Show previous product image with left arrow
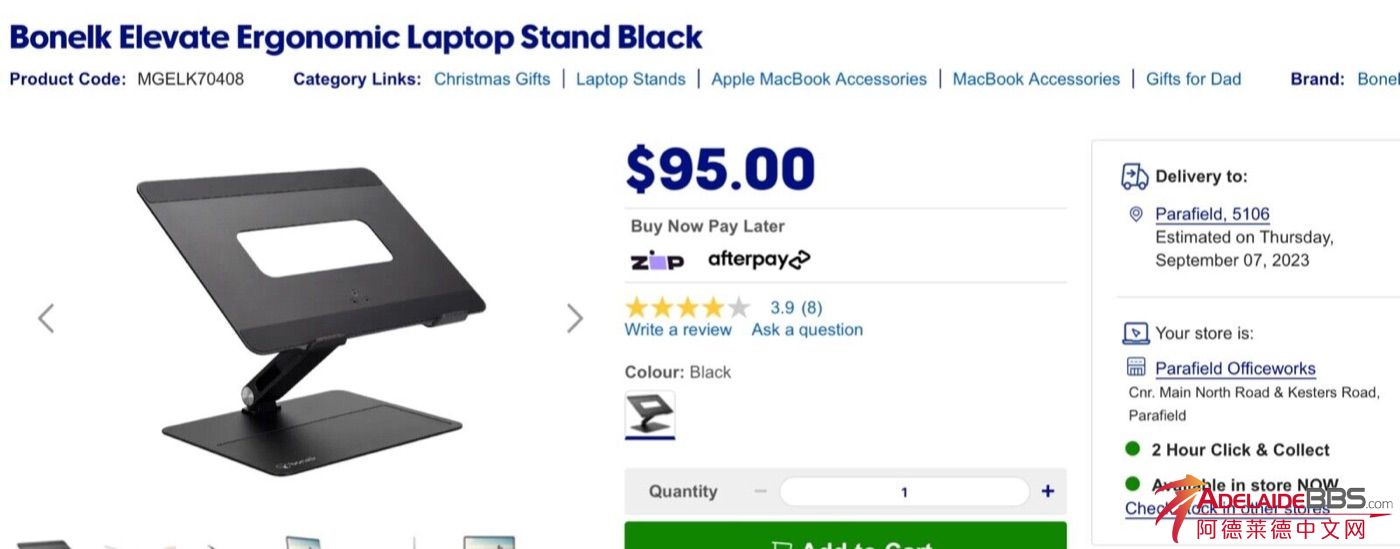The image size is (1400, 549). (x=46, y=318)
